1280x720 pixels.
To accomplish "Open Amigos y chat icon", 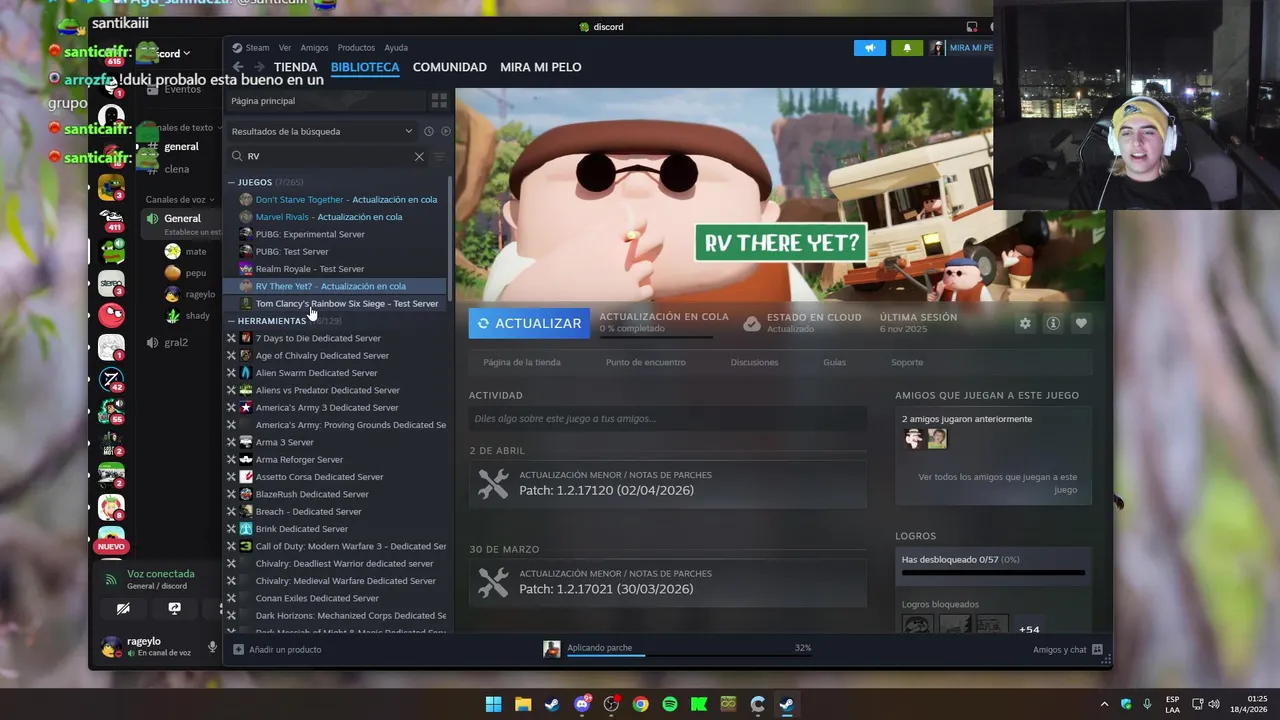I will (x=1097, y=649).
